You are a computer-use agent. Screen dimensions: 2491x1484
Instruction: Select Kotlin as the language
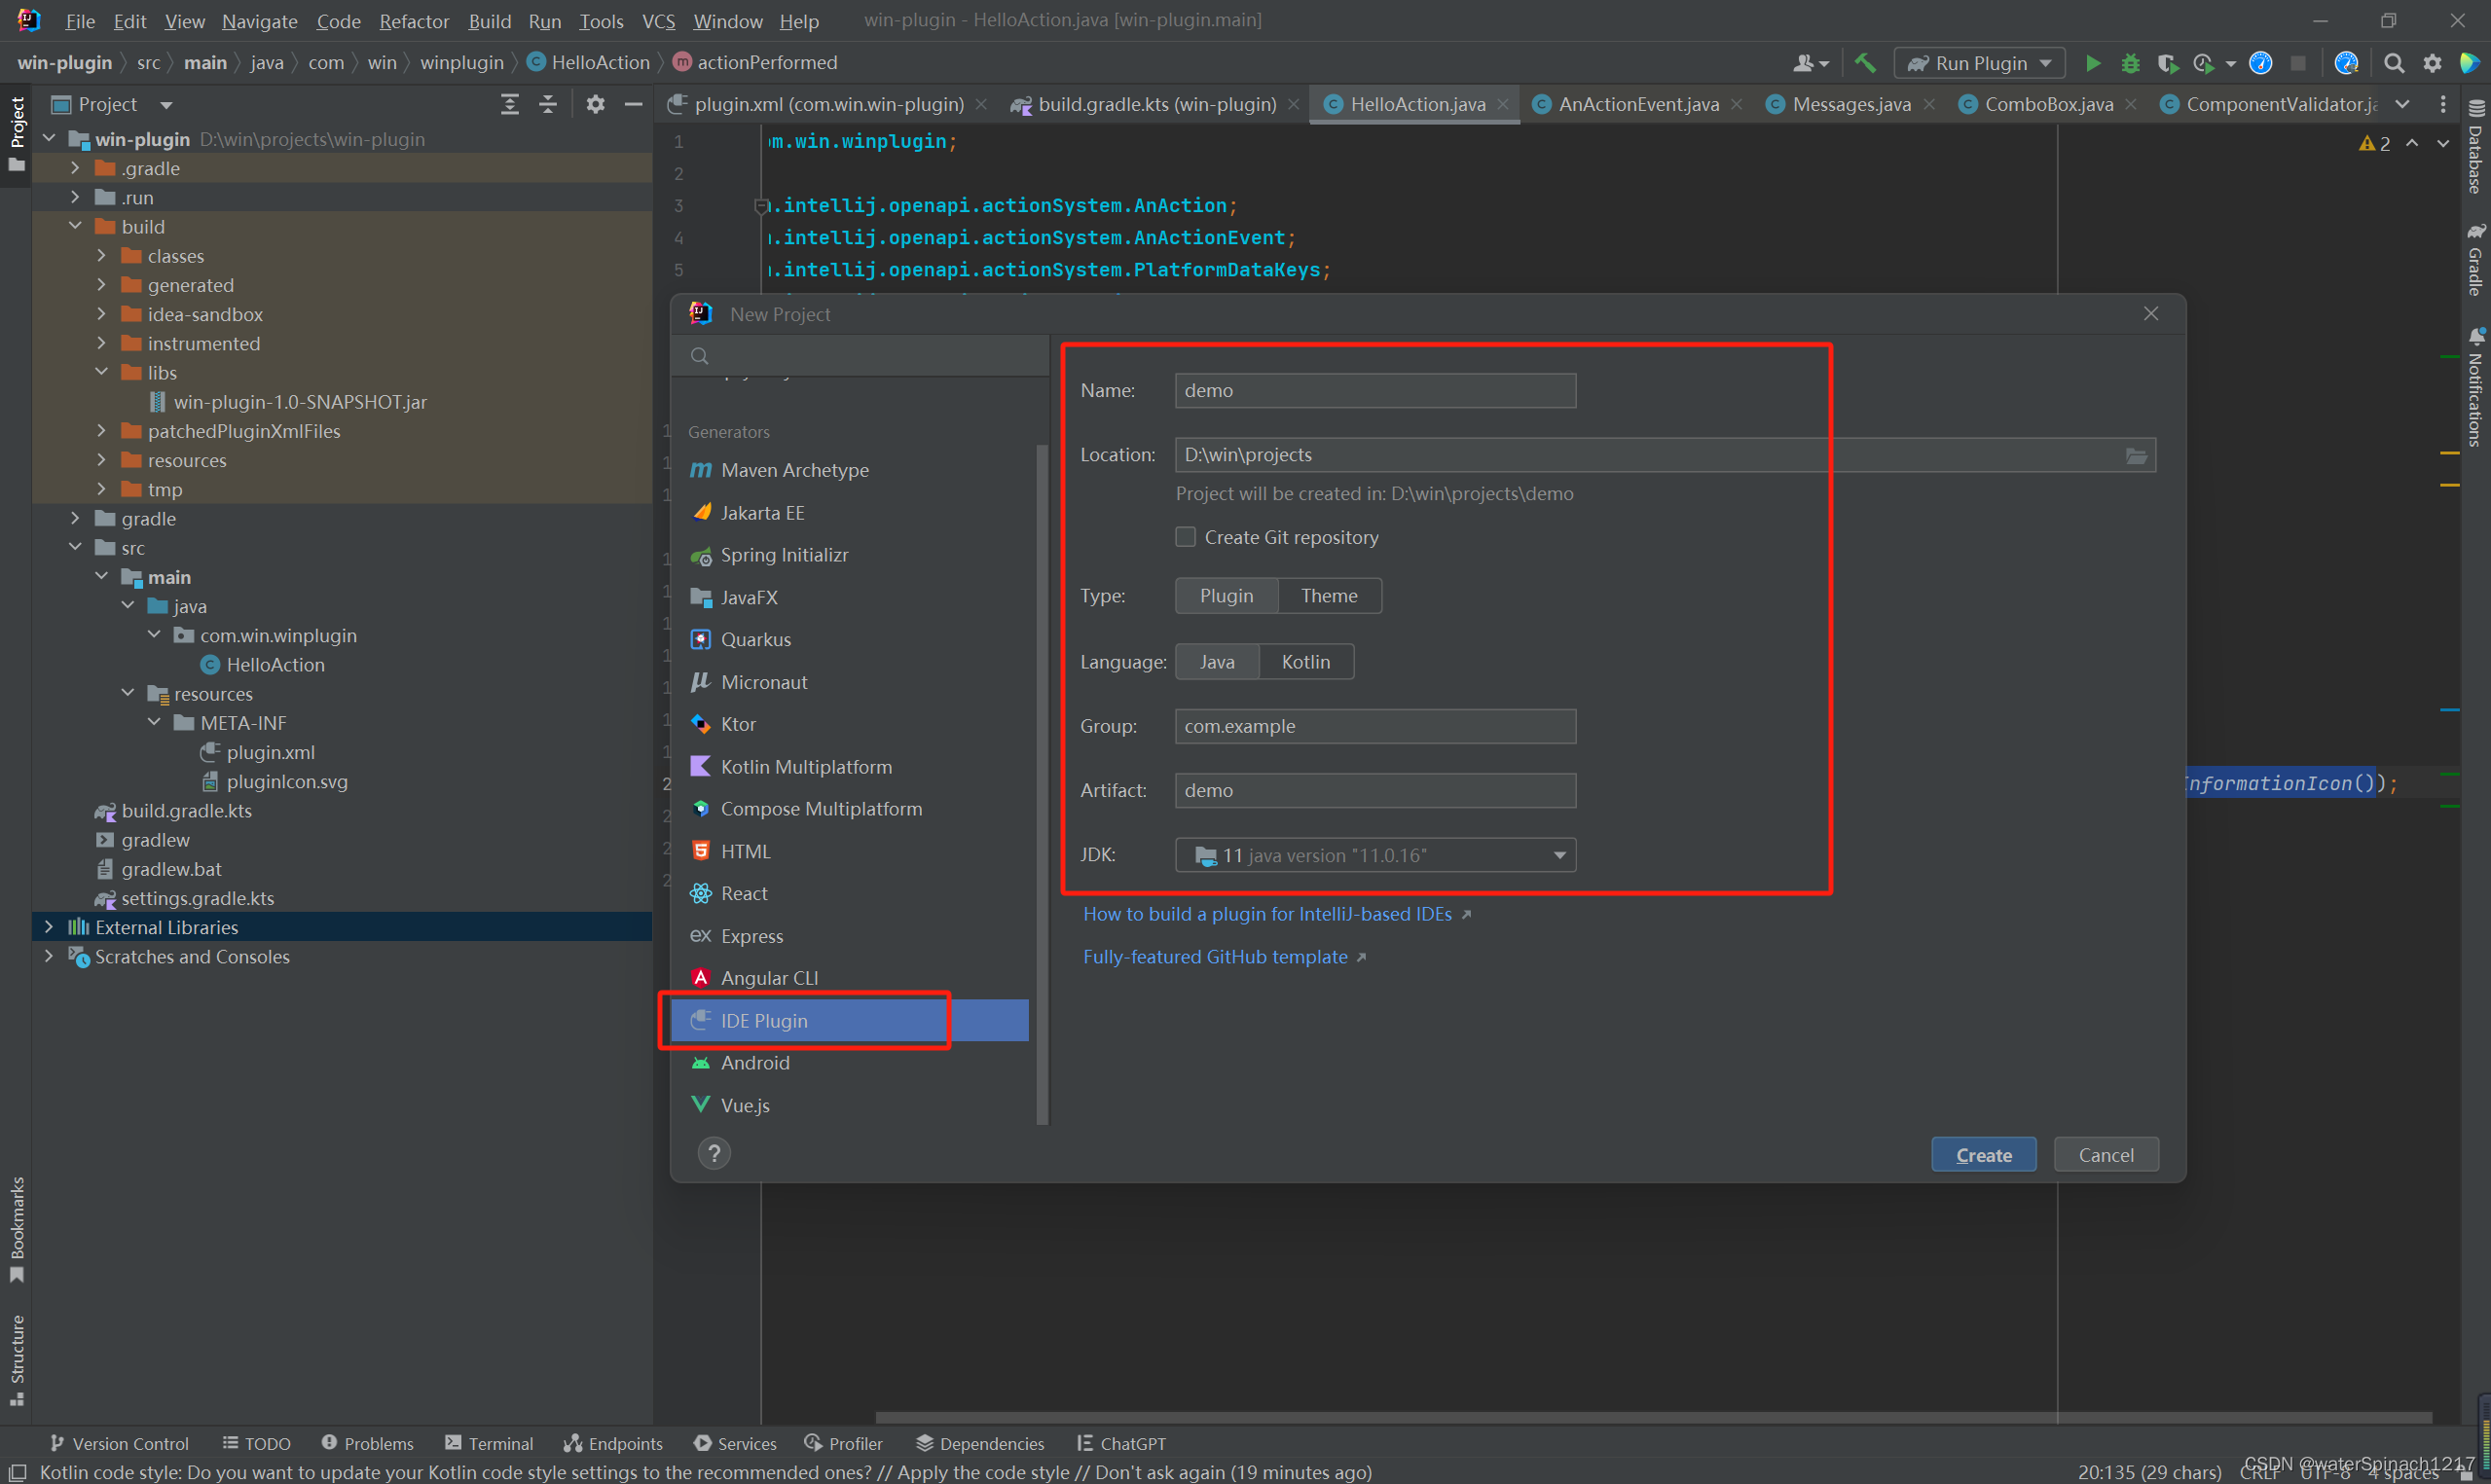coord(1305,662)
